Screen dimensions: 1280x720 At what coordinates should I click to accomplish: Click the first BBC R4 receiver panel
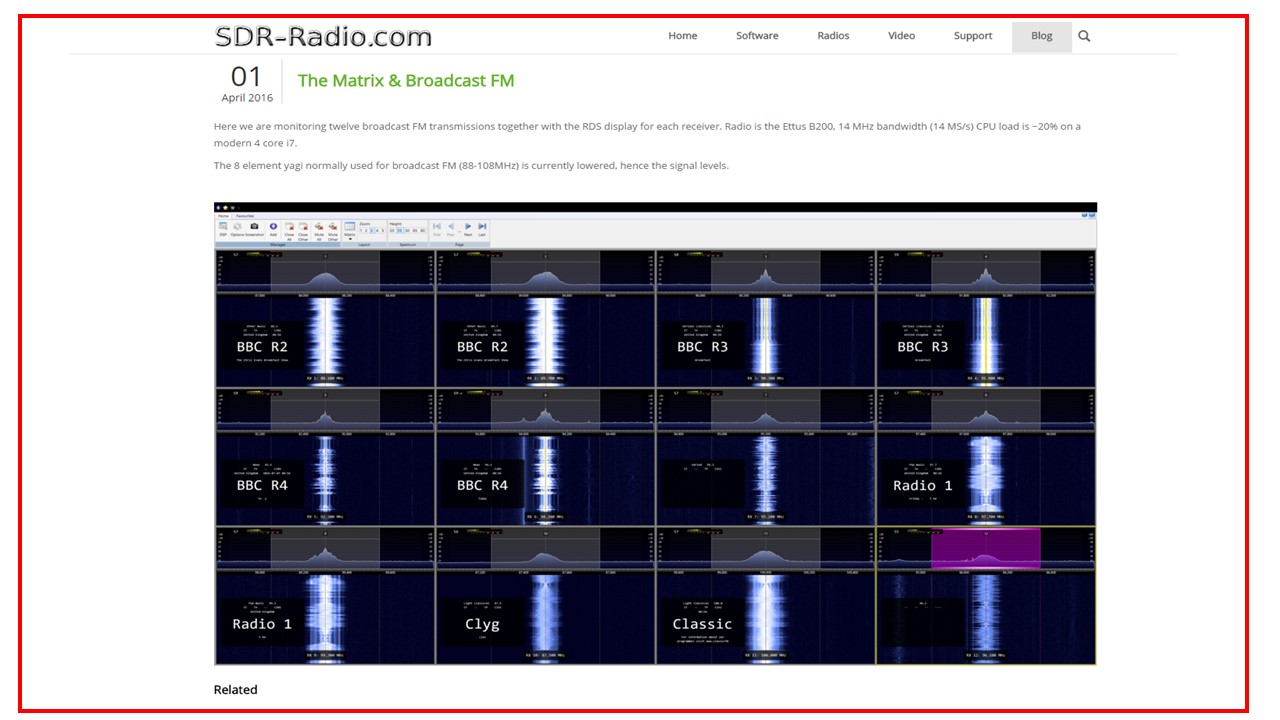pos(325,457)
